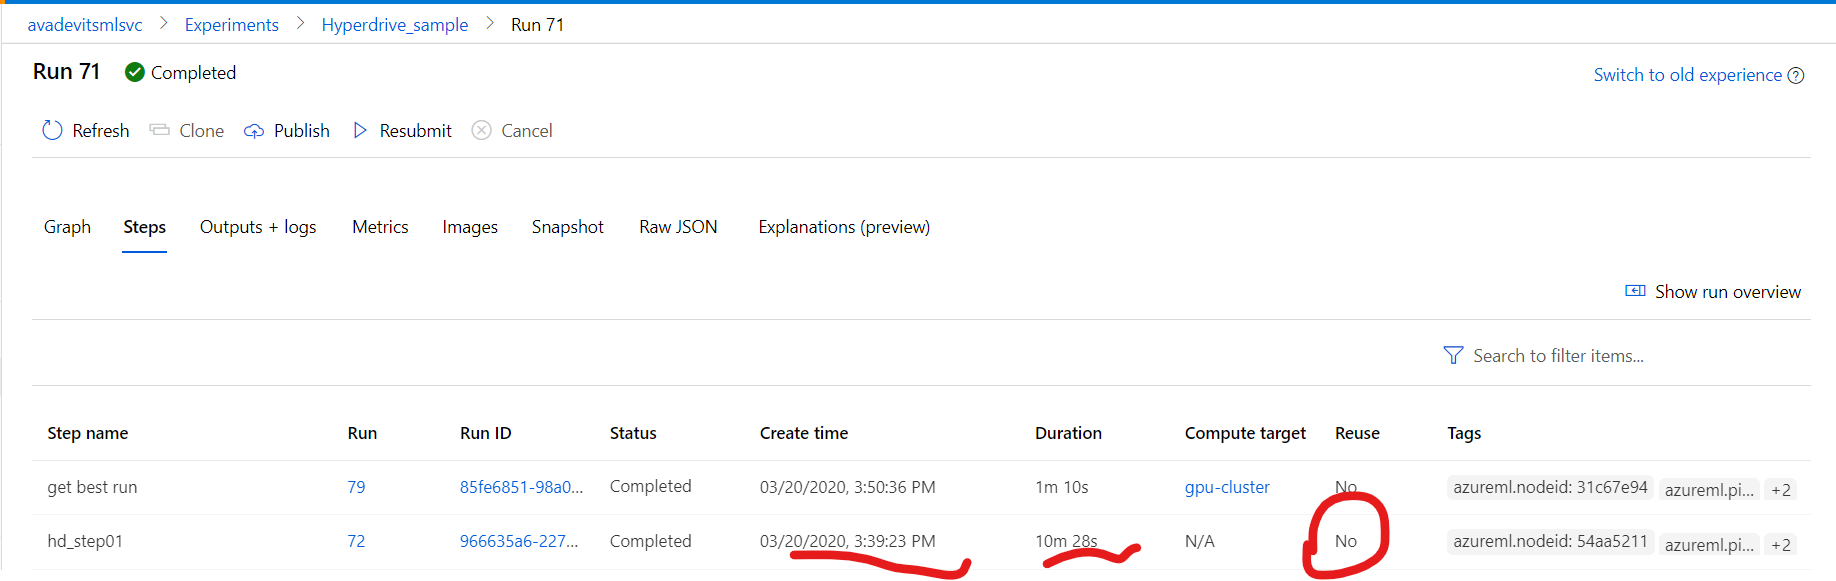
Task: Sort by Run column header
Action: 362,433
